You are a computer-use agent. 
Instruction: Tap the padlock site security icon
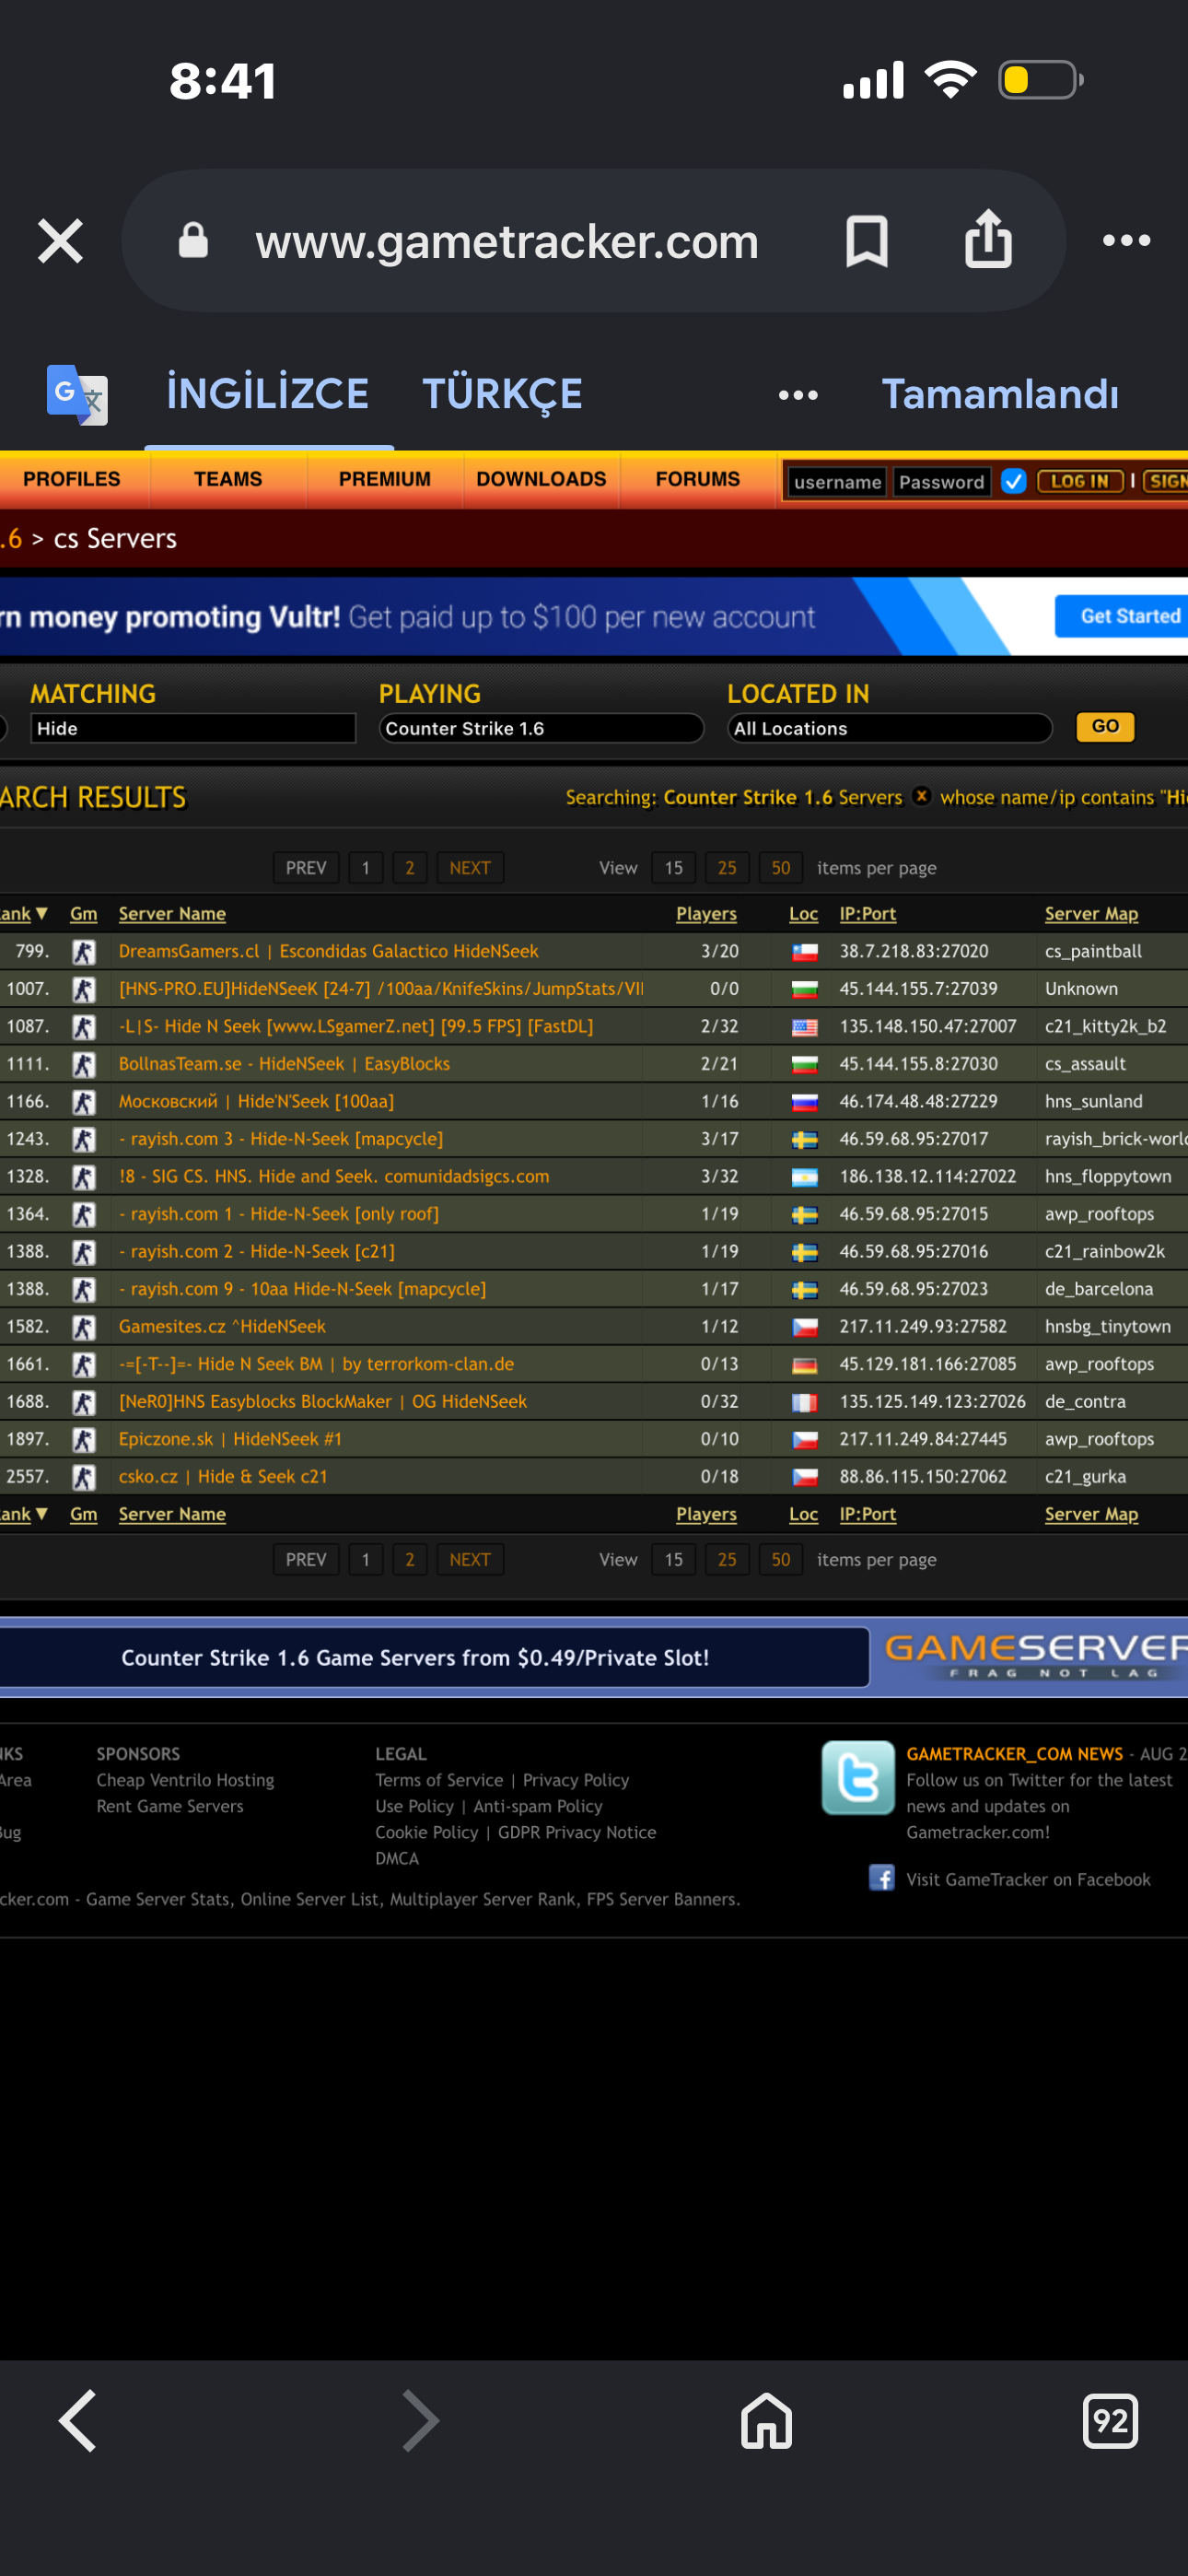(193, 241)
